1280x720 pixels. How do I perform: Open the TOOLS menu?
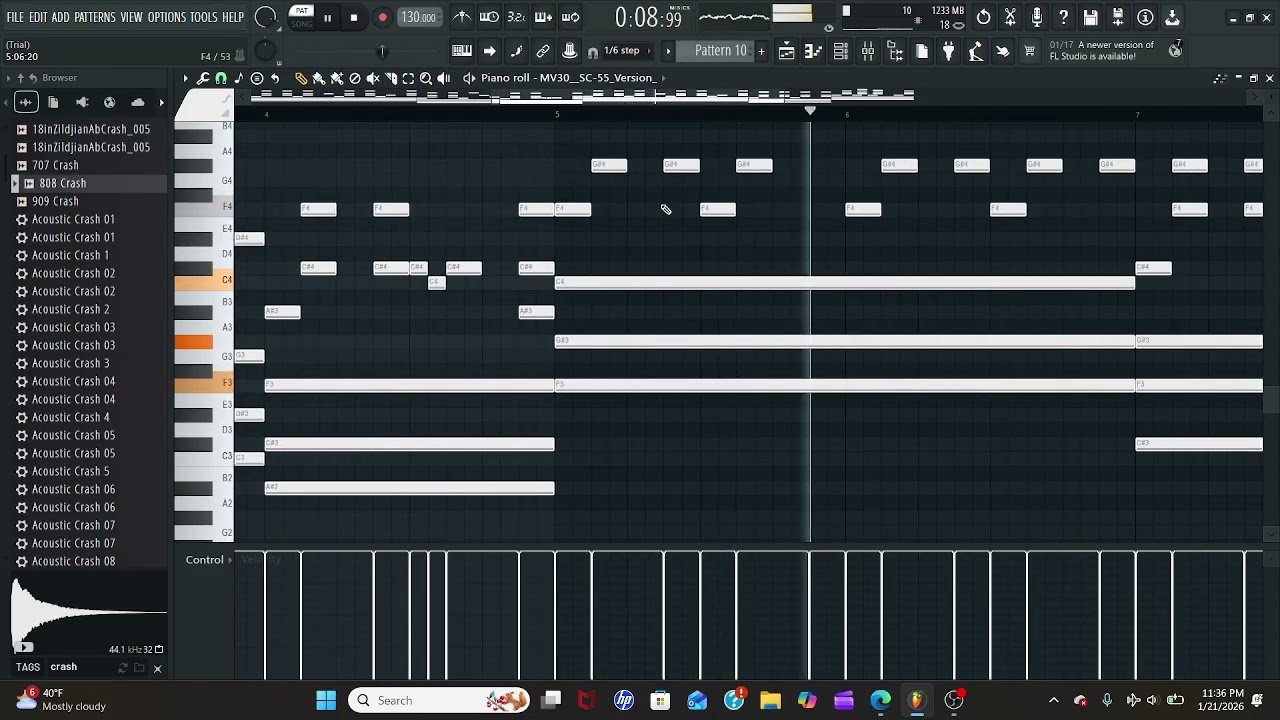[204, 18]
